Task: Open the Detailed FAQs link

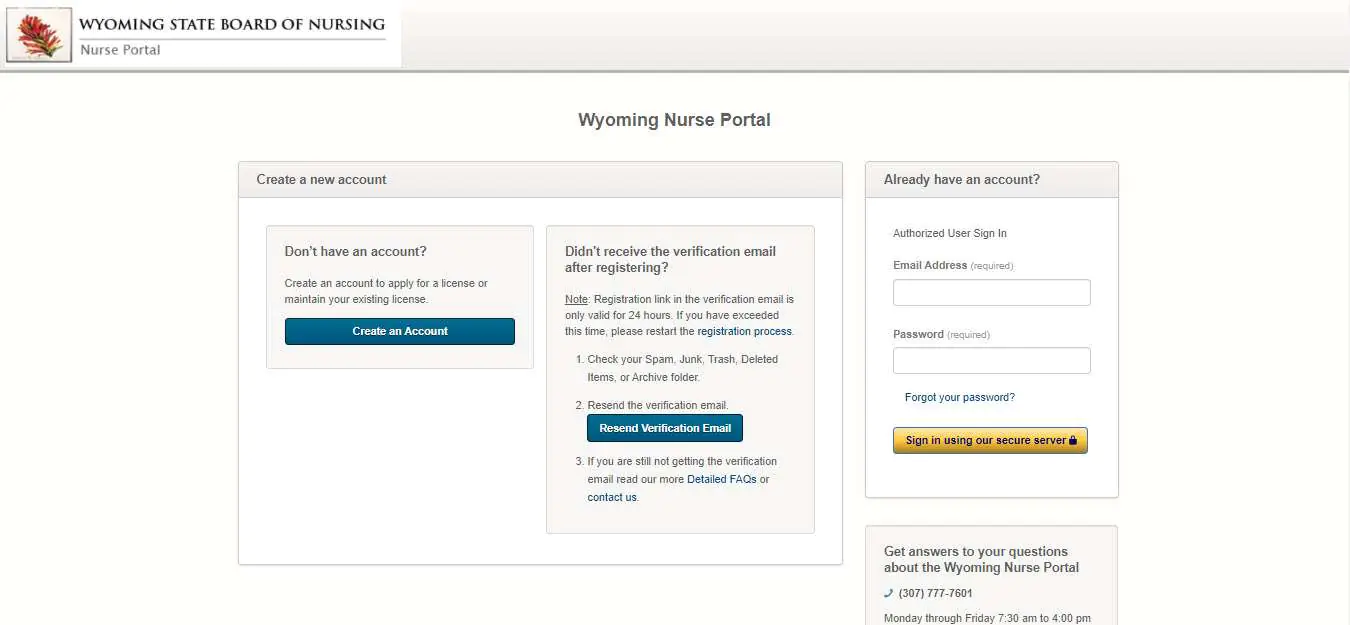Action: 722,479
